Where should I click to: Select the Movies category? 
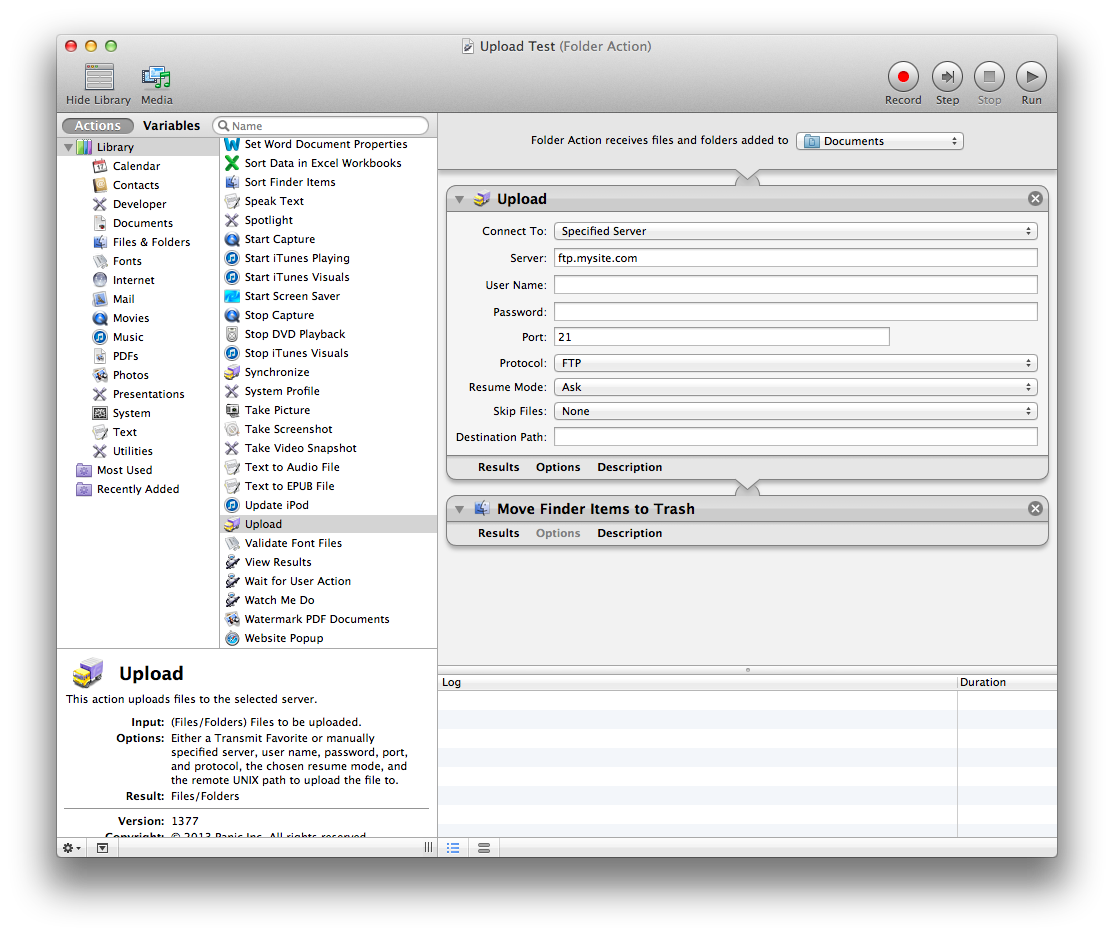pyautogui.click(x=131, y=318)
